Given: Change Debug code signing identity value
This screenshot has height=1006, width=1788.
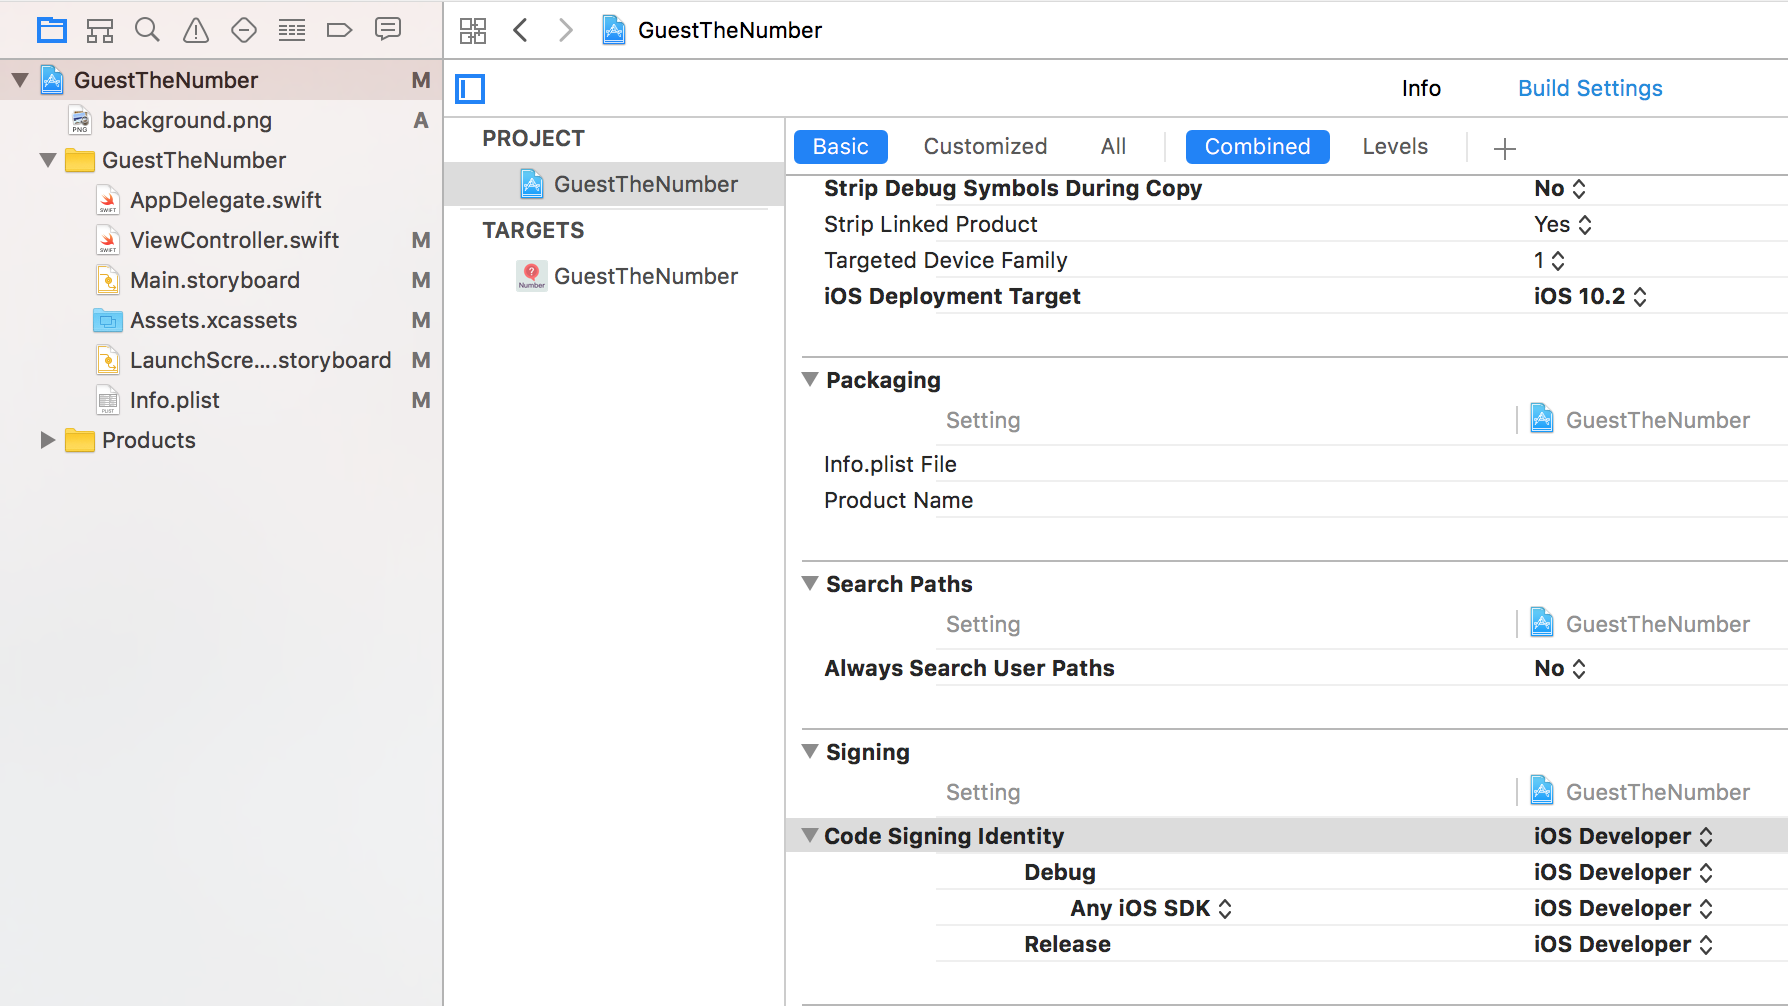Looking at the screenshot, I should click(1623, 872).
